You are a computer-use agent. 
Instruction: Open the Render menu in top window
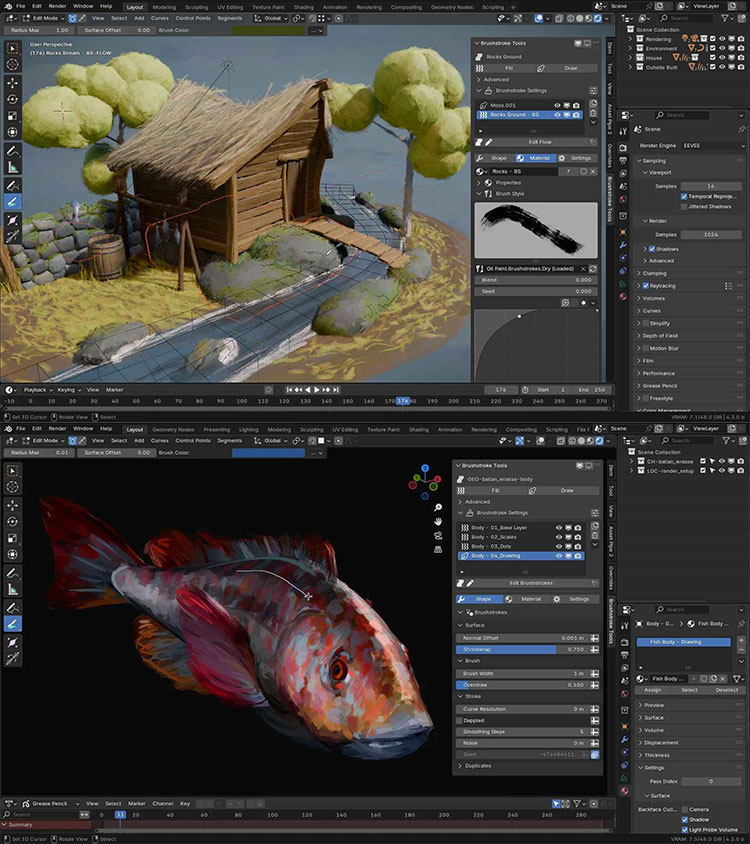(58, 6)
